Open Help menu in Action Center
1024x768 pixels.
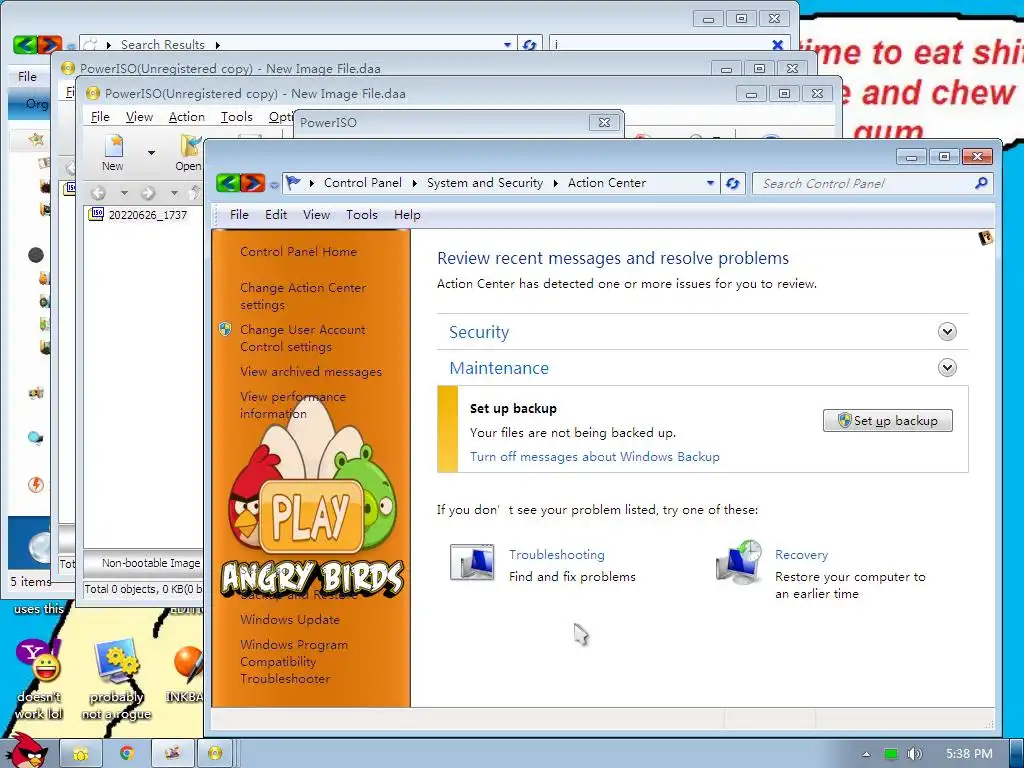[x=407, y=214]
